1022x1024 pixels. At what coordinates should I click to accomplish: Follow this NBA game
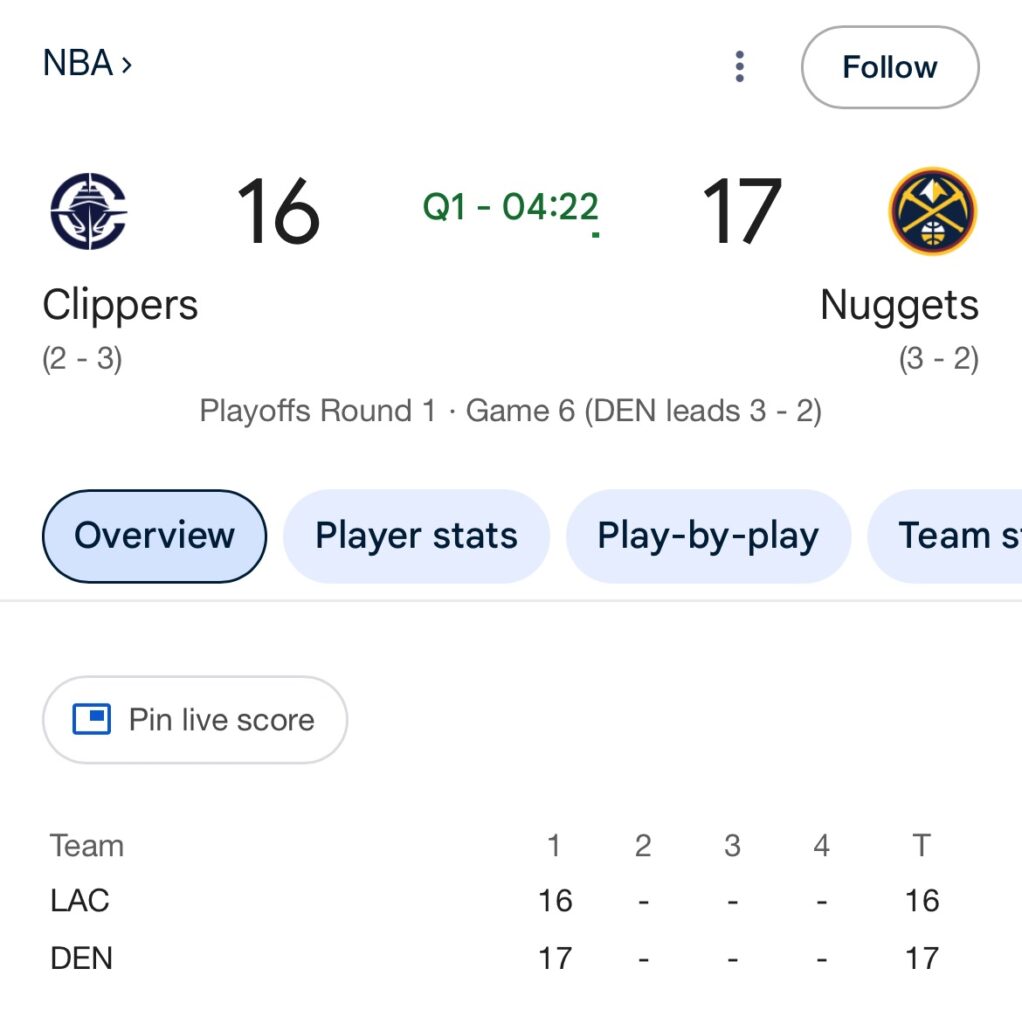coord(889,67)
